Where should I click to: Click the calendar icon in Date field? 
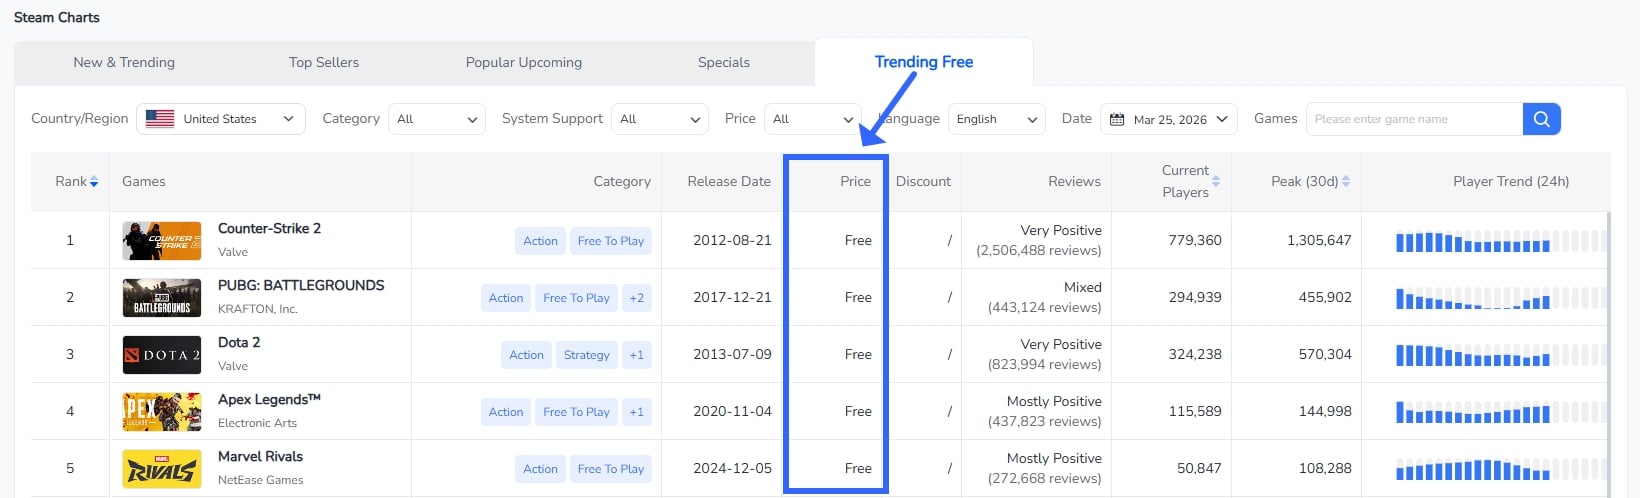coord(1117,119)
